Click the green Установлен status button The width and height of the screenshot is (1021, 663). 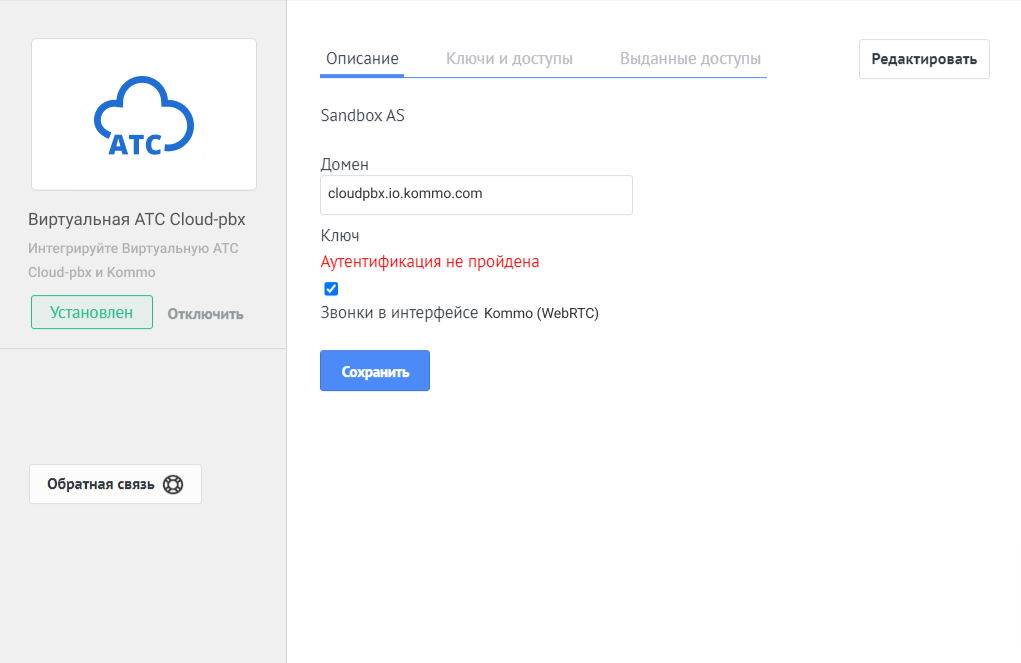92,312
